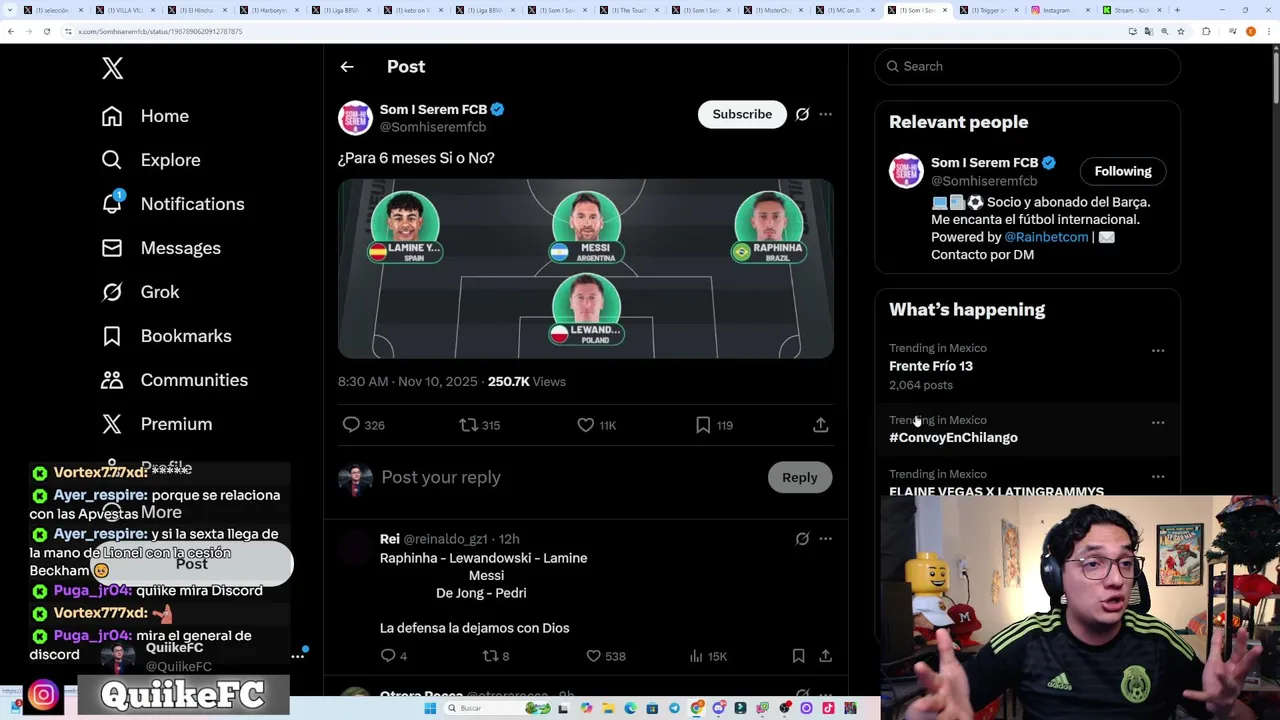This screenshot has height=720, width=1280.
Task: Click views count 250.7K Views
Action: (526, 382)
